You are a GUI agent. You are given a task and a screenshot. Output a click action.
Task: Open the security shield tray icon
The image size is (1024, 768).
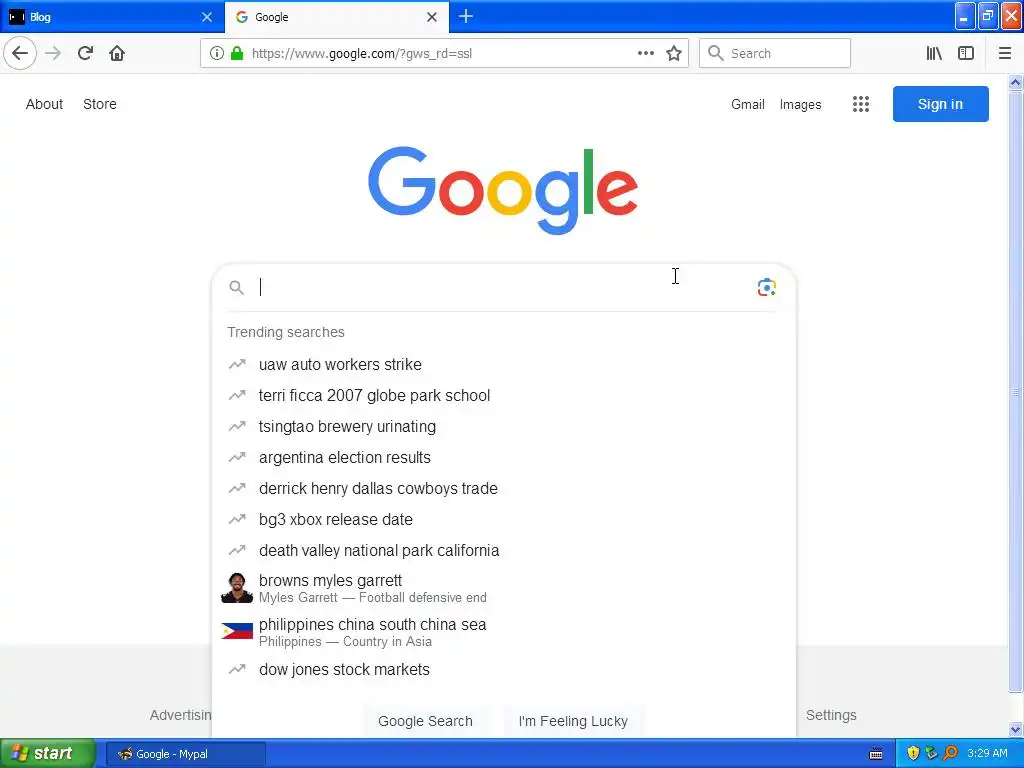(913, 753)
